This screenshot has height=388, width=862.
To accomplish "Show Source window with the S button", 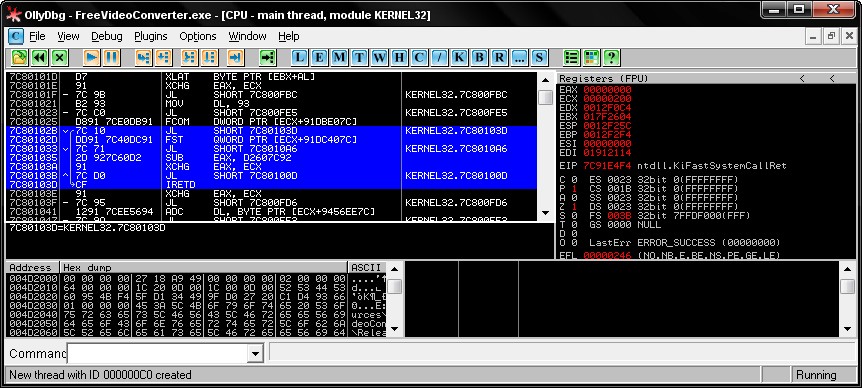I will 539,57.
